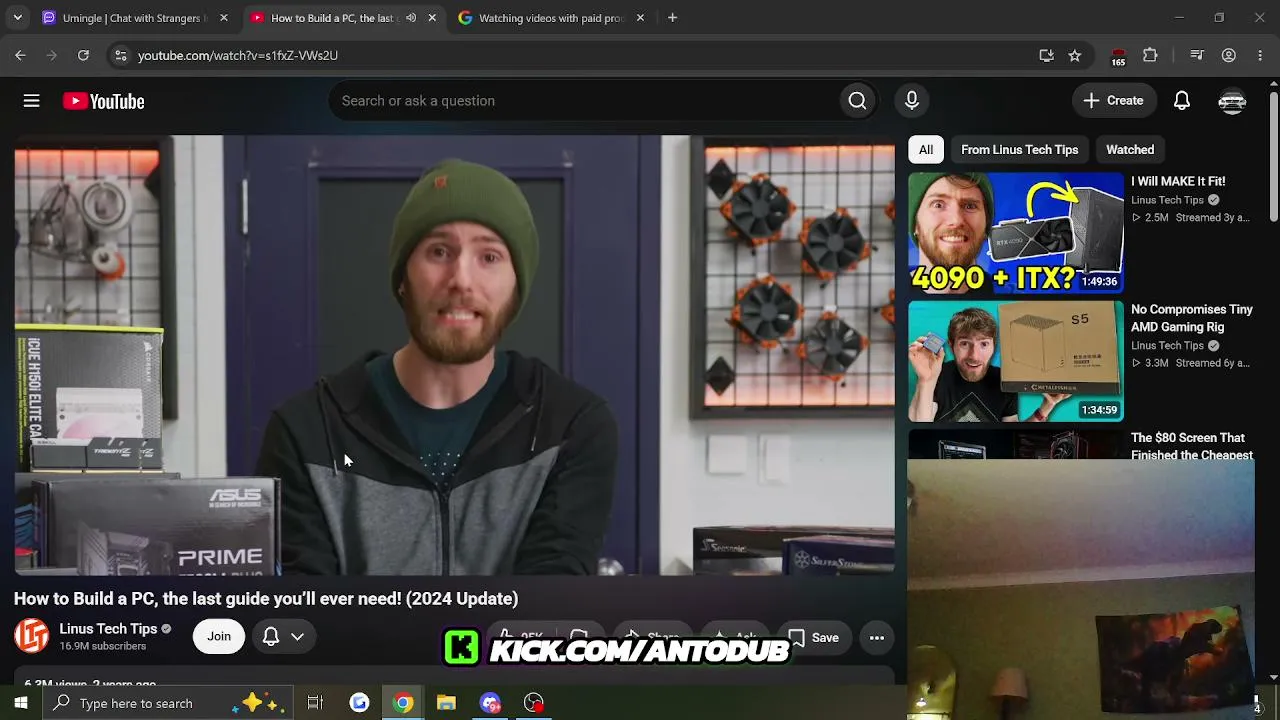Save the video to a playlist

814,637
